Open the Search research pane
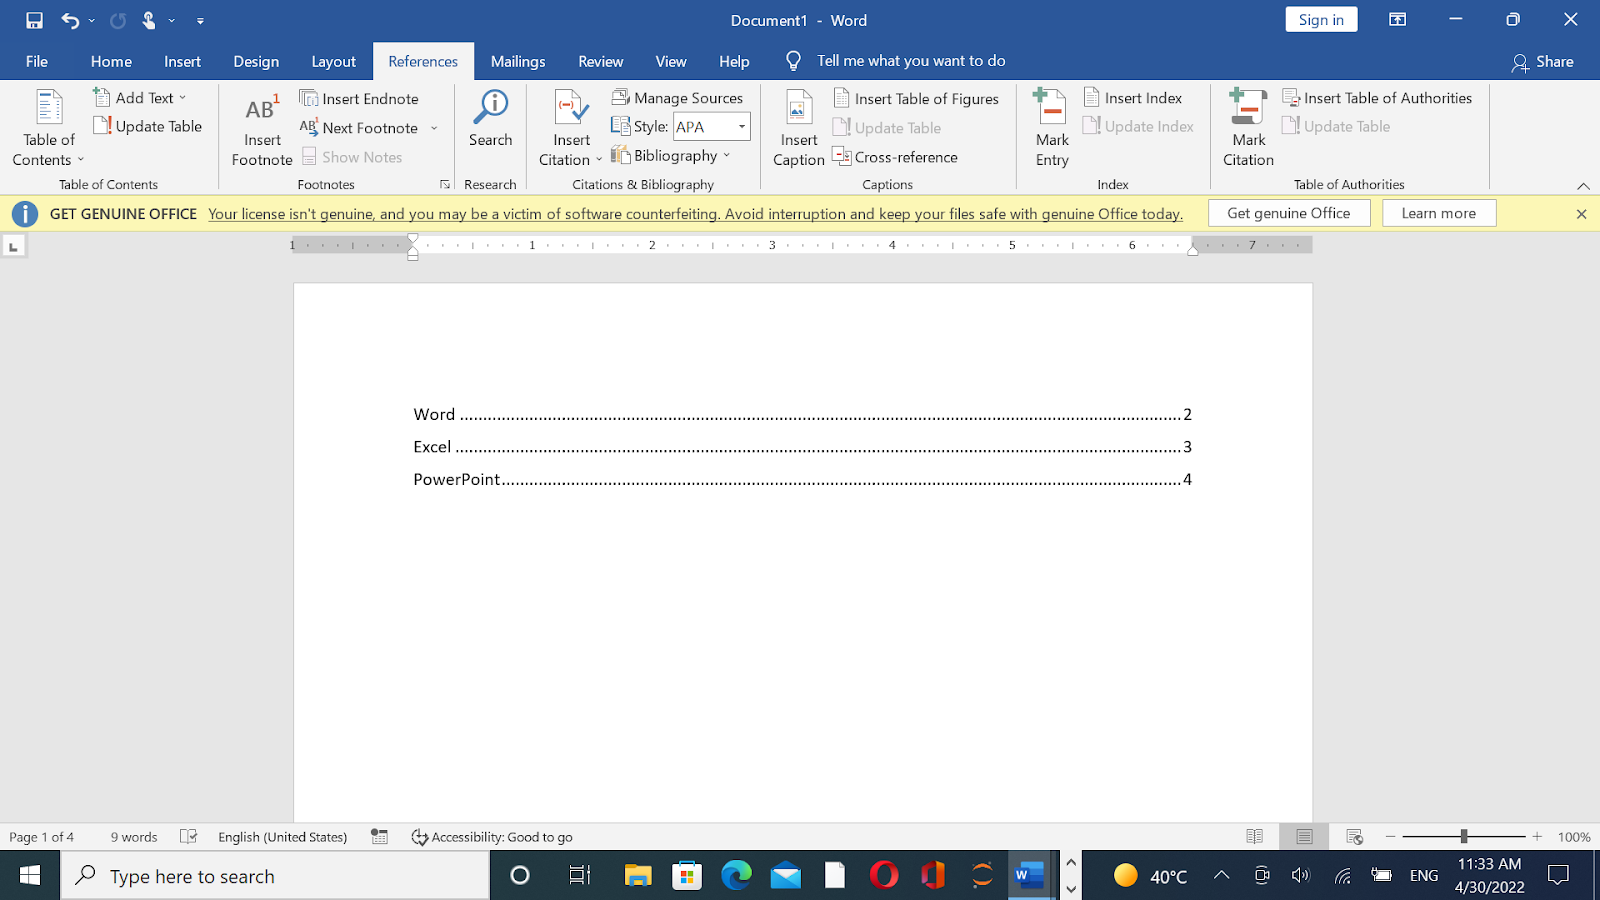 (490, 120)
